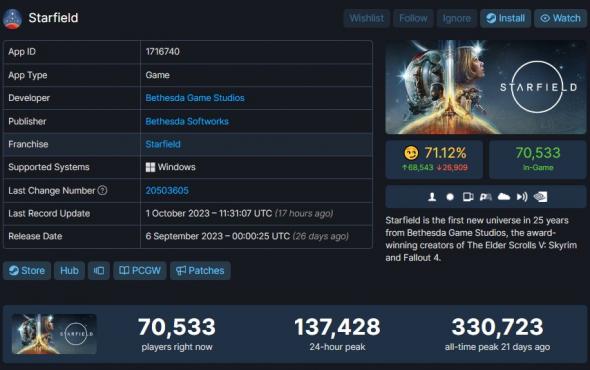Select the Steam Cloud icon
Screen dimensions: 590x370
(x=504, y=196)
